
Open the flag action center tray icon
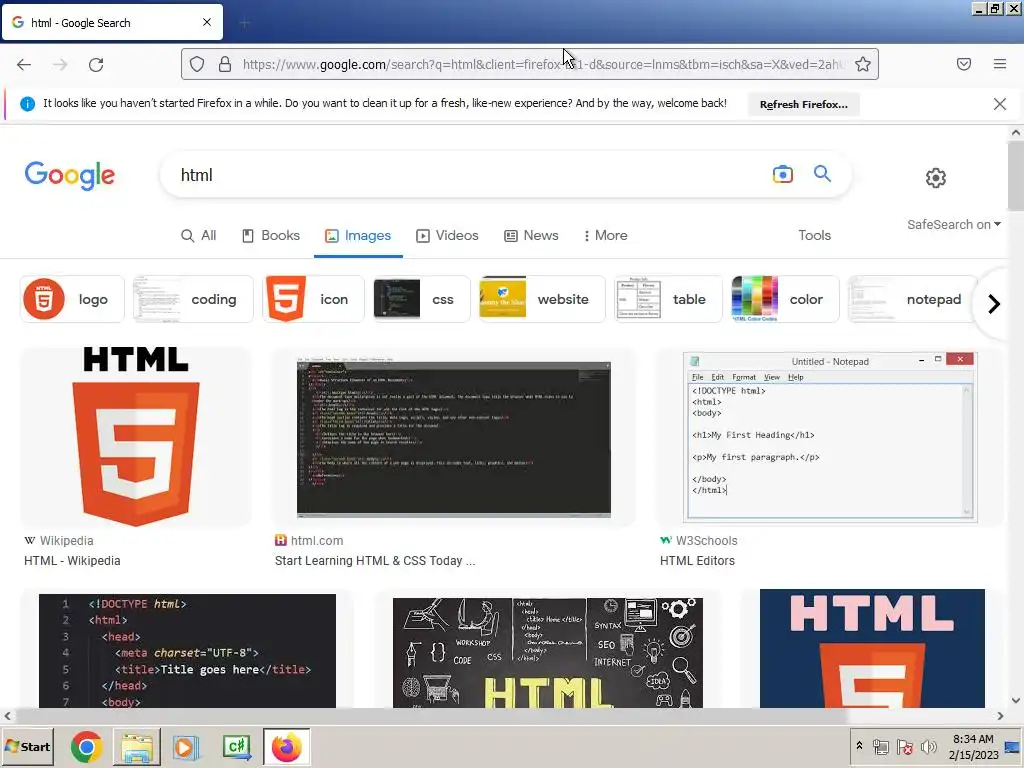tap(904, 746)
